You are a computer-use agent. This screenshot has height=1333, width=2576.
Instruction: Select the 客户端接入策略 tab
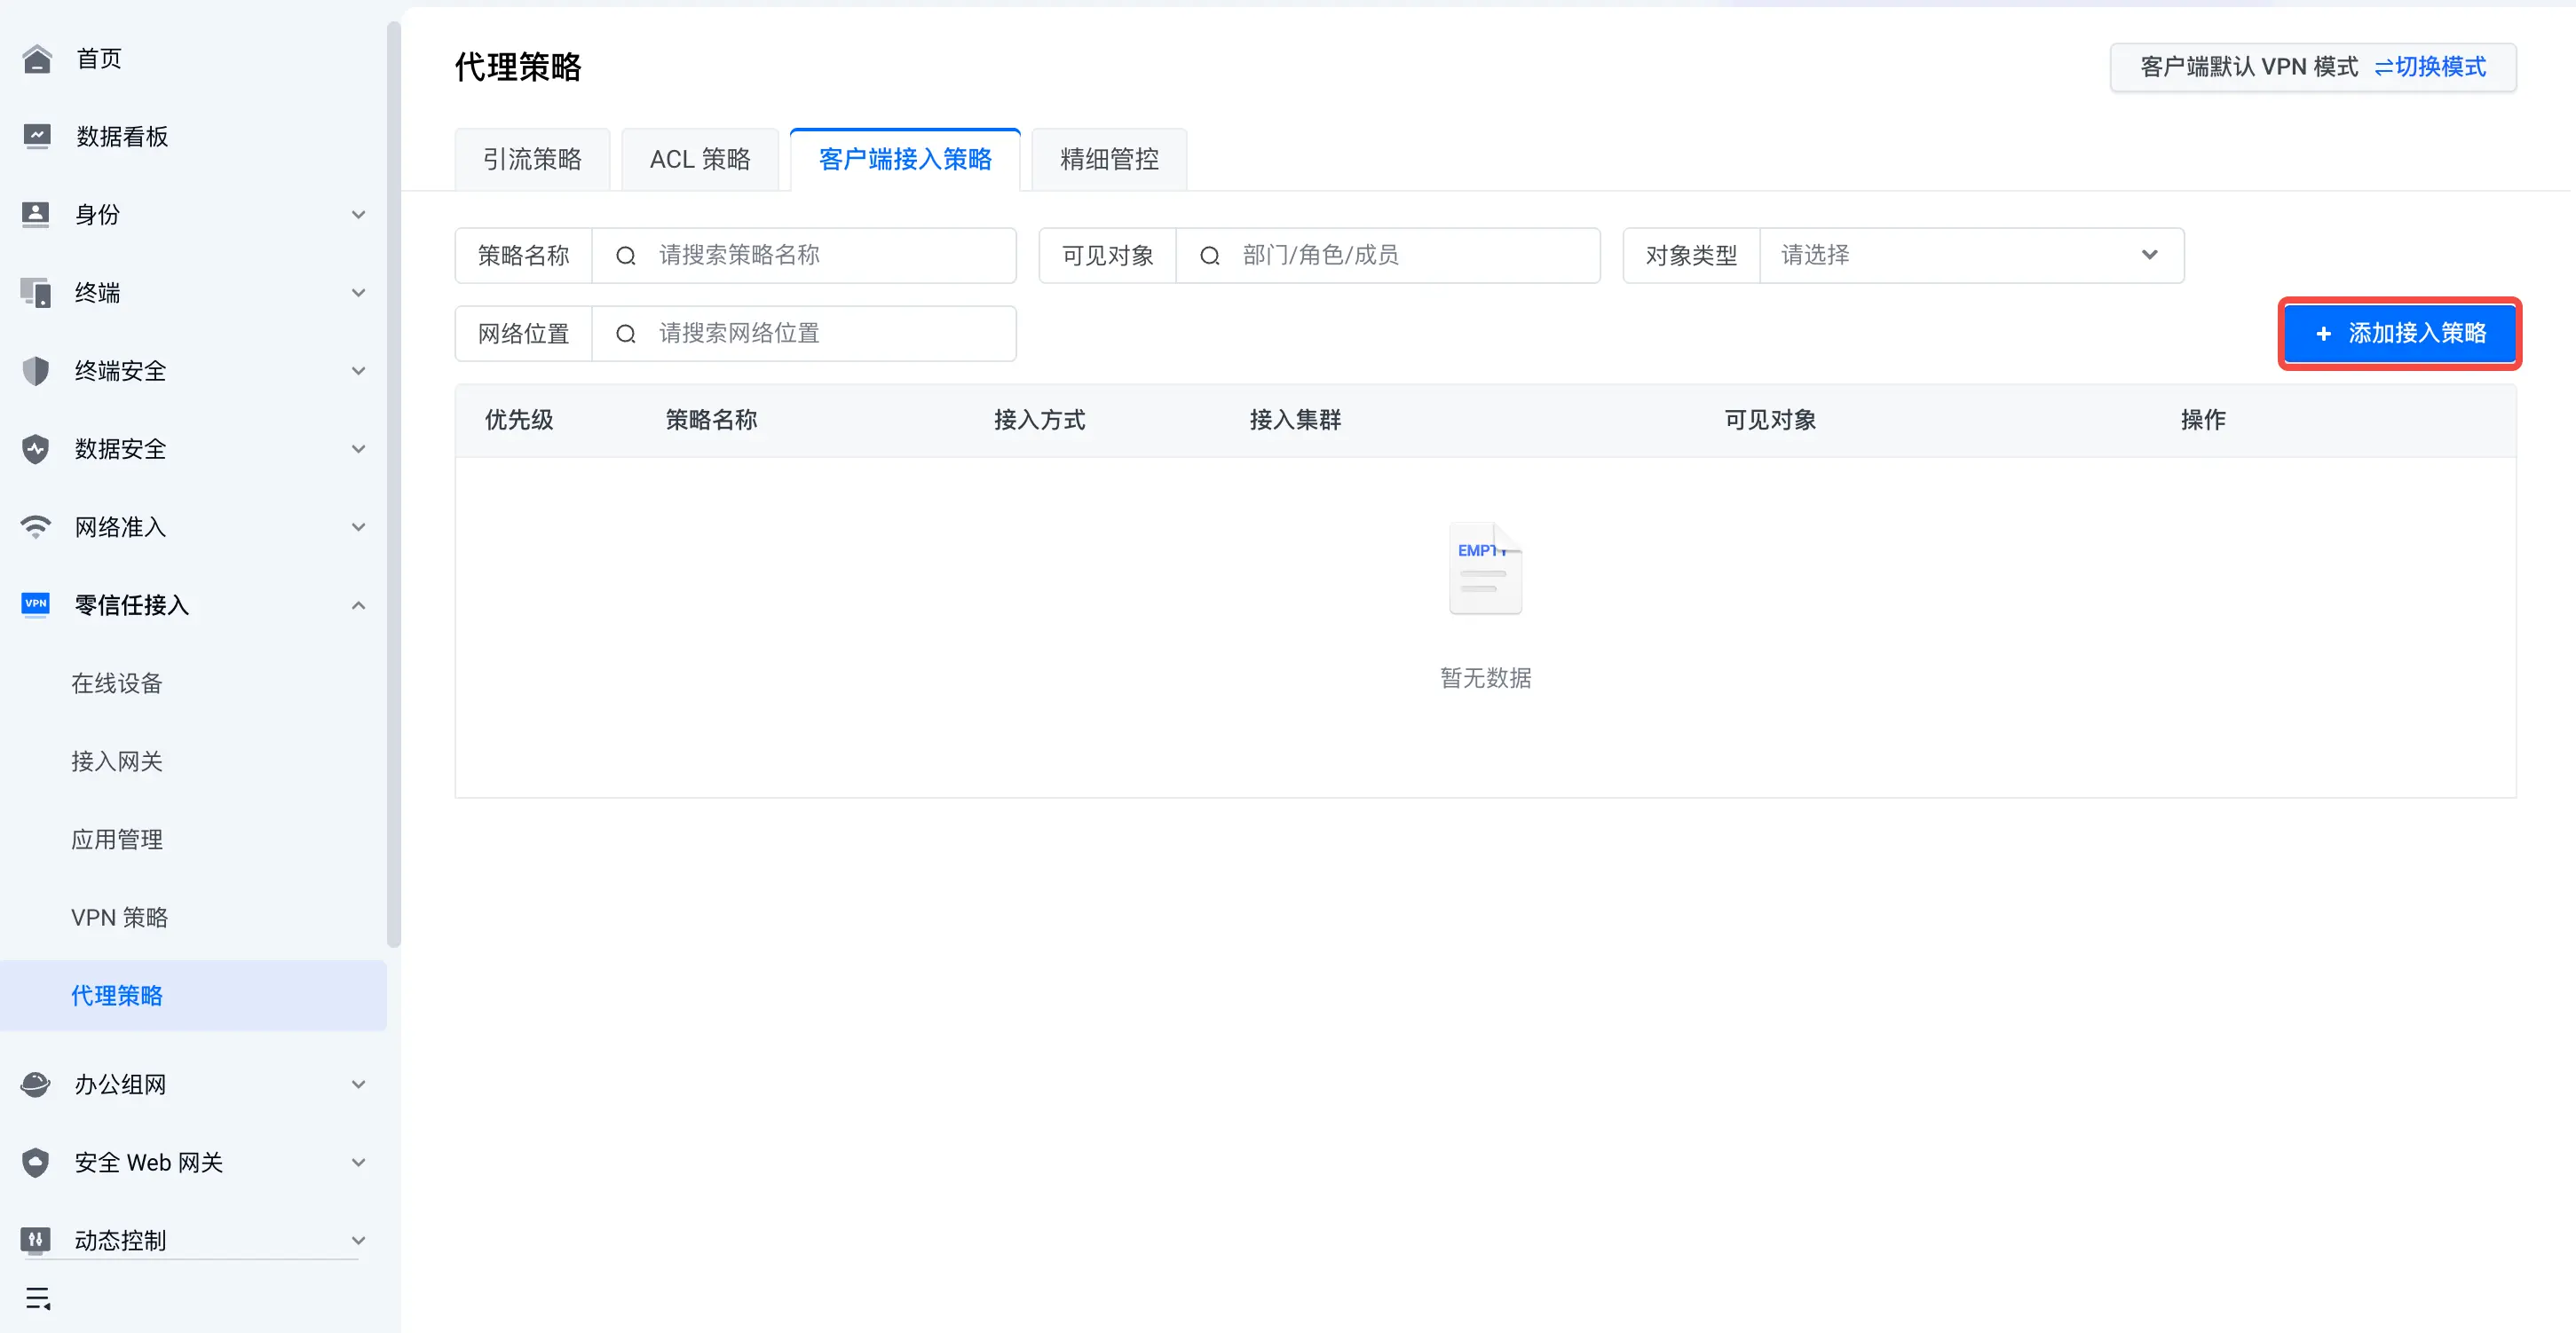(905, 159)
